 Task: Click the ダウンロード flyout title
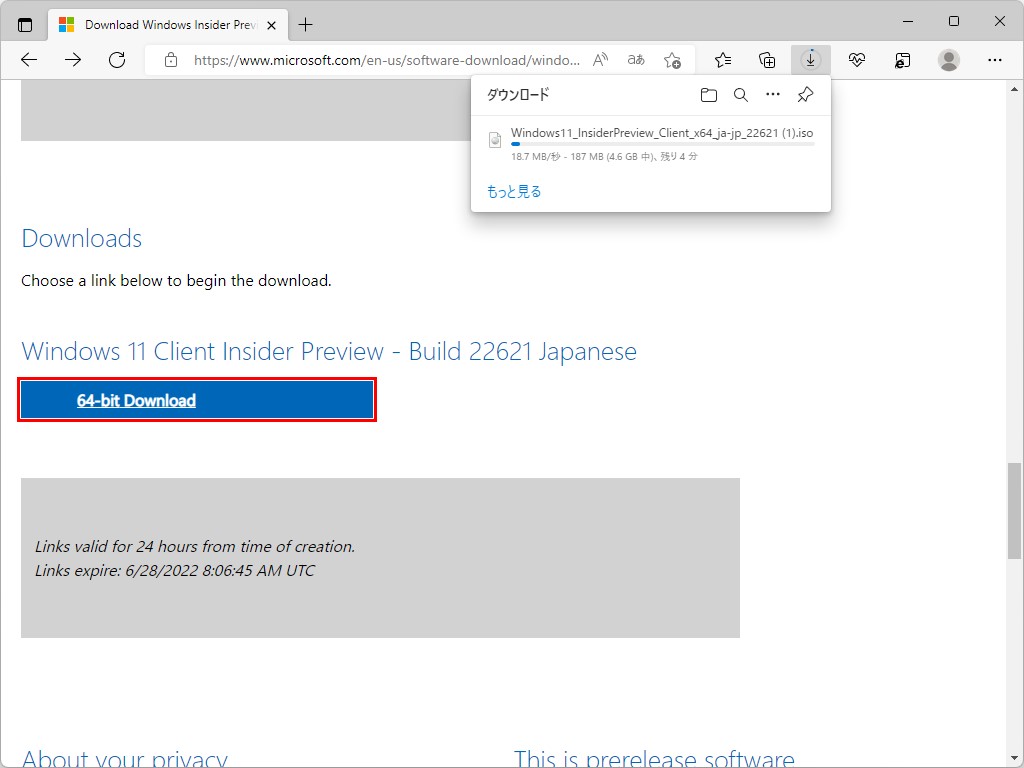pyautogui.click(x=518, y=95)
